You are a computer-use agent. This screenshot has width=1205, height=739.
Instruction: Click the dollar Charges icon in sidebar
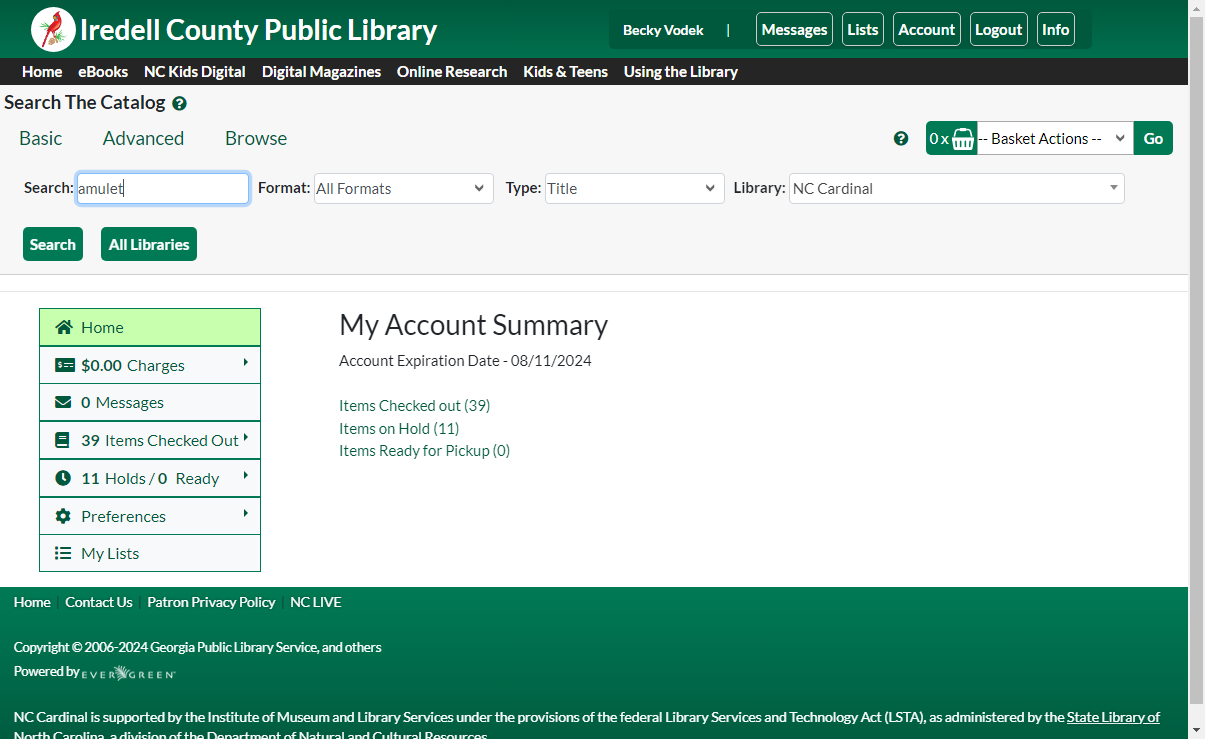(x=64, y=365)
